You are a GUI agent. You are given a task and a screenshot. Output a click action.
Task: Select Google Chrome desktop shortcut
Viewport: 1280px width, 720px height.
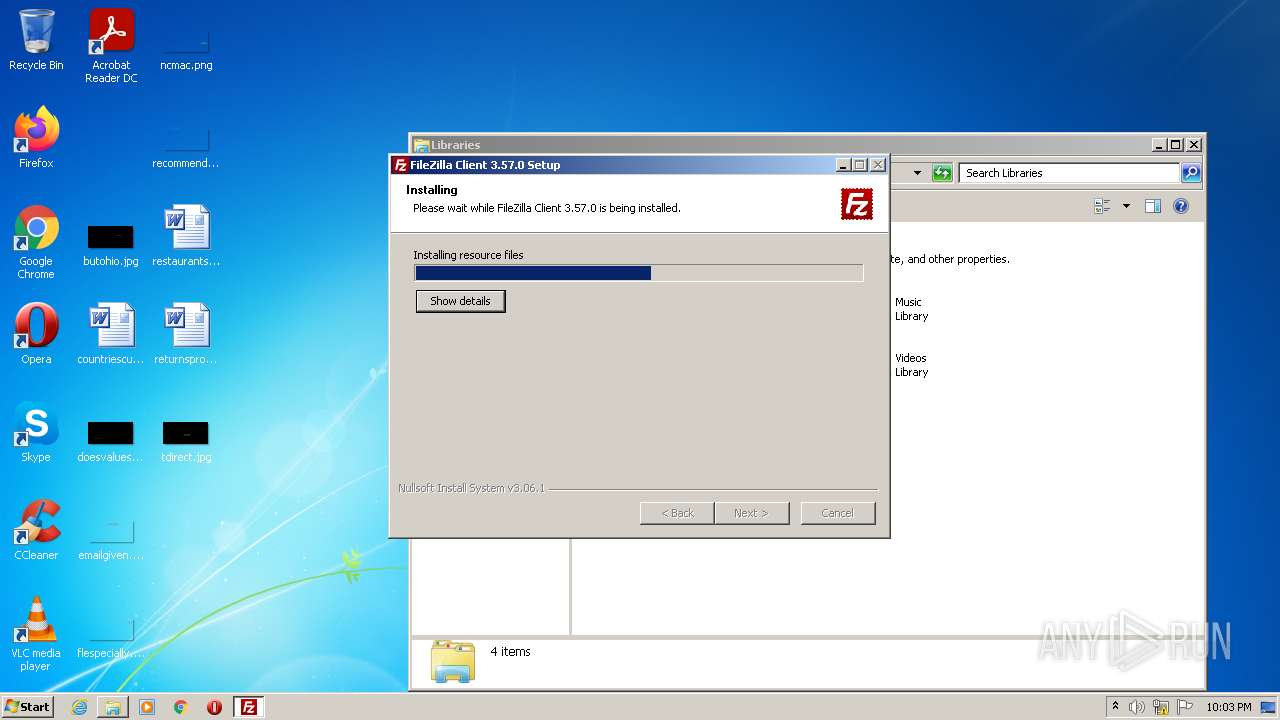tap(36, 242)
